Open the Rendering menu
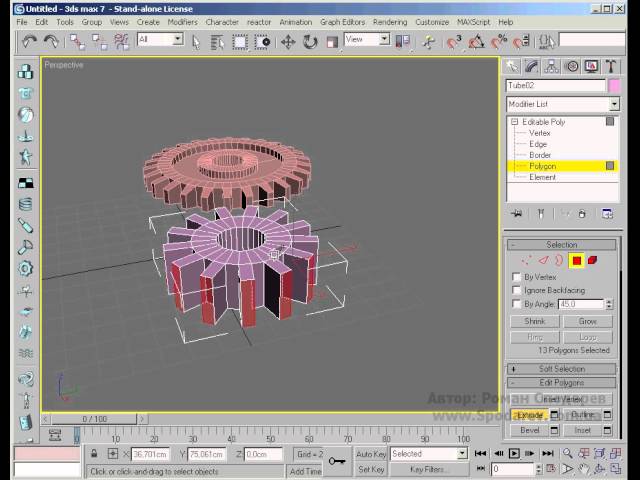Viewport: 640px width, 480px height. click(x=389, y=22)
